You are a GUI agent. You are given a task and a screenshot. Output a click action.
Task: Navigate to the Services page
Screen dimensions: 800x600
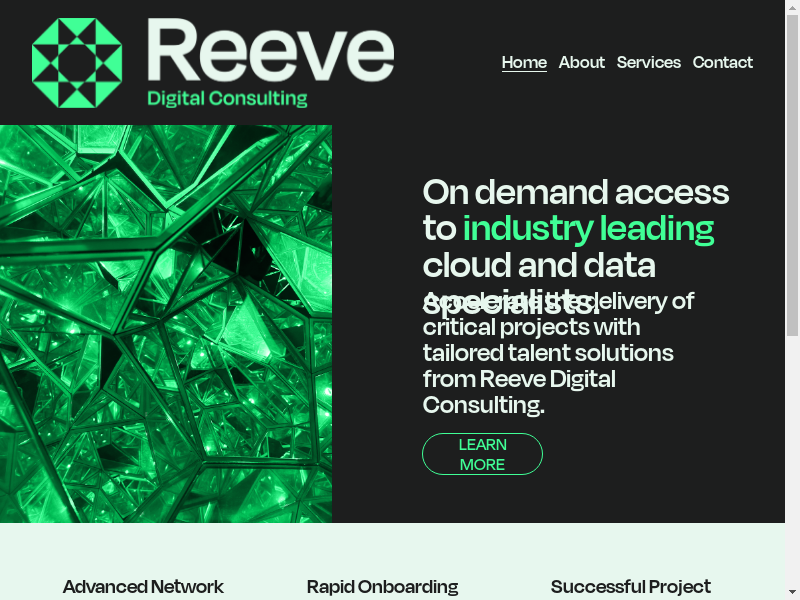tap(648, 62)
